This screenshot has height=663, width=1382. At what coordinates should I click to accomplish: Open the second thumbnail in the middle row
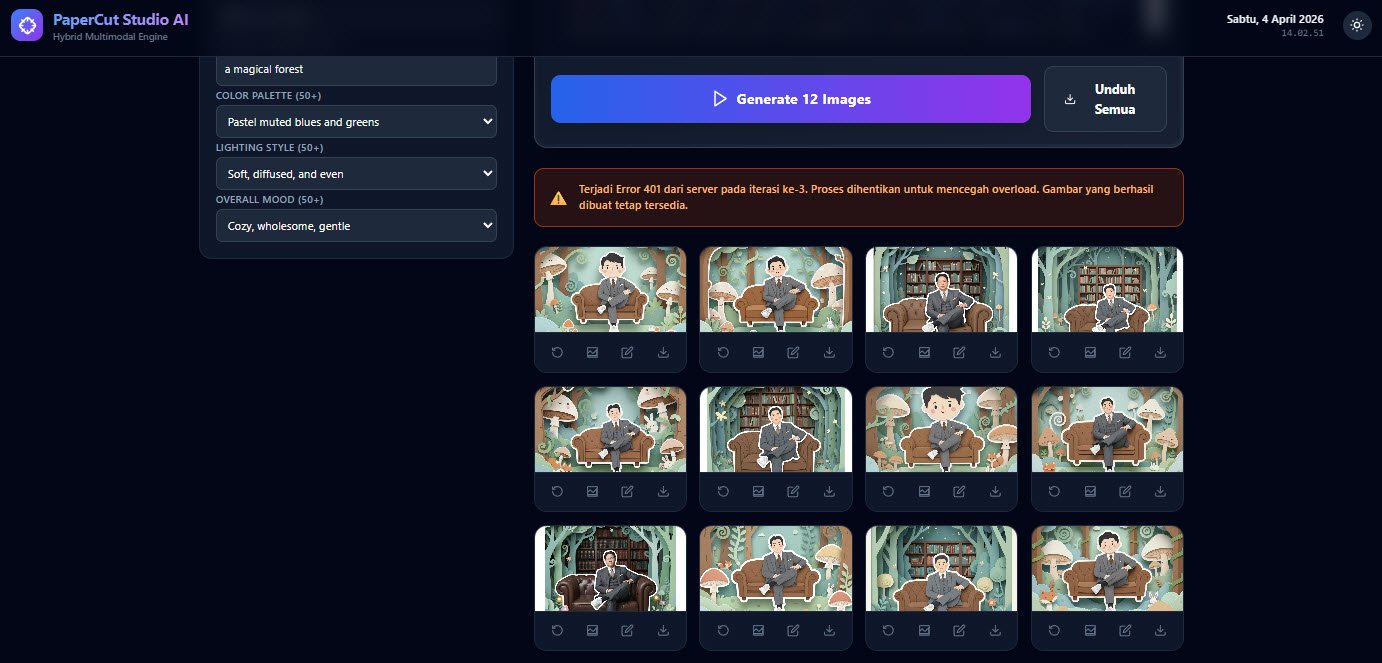tap(776, 429)
